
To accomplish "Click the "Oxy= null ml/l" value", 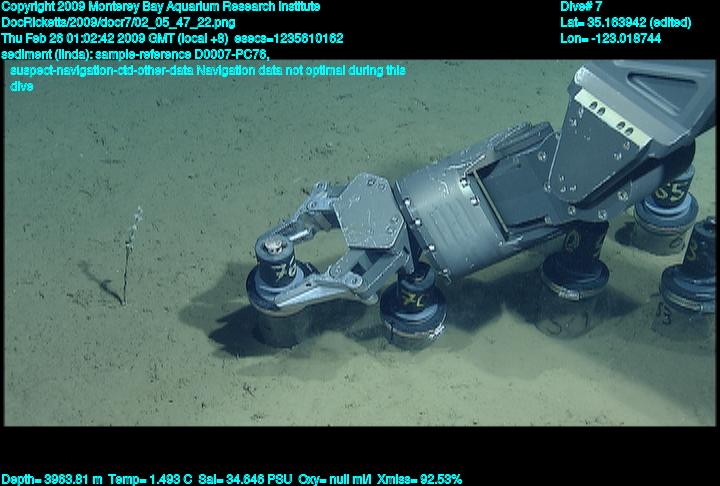I will coord(335,479).
